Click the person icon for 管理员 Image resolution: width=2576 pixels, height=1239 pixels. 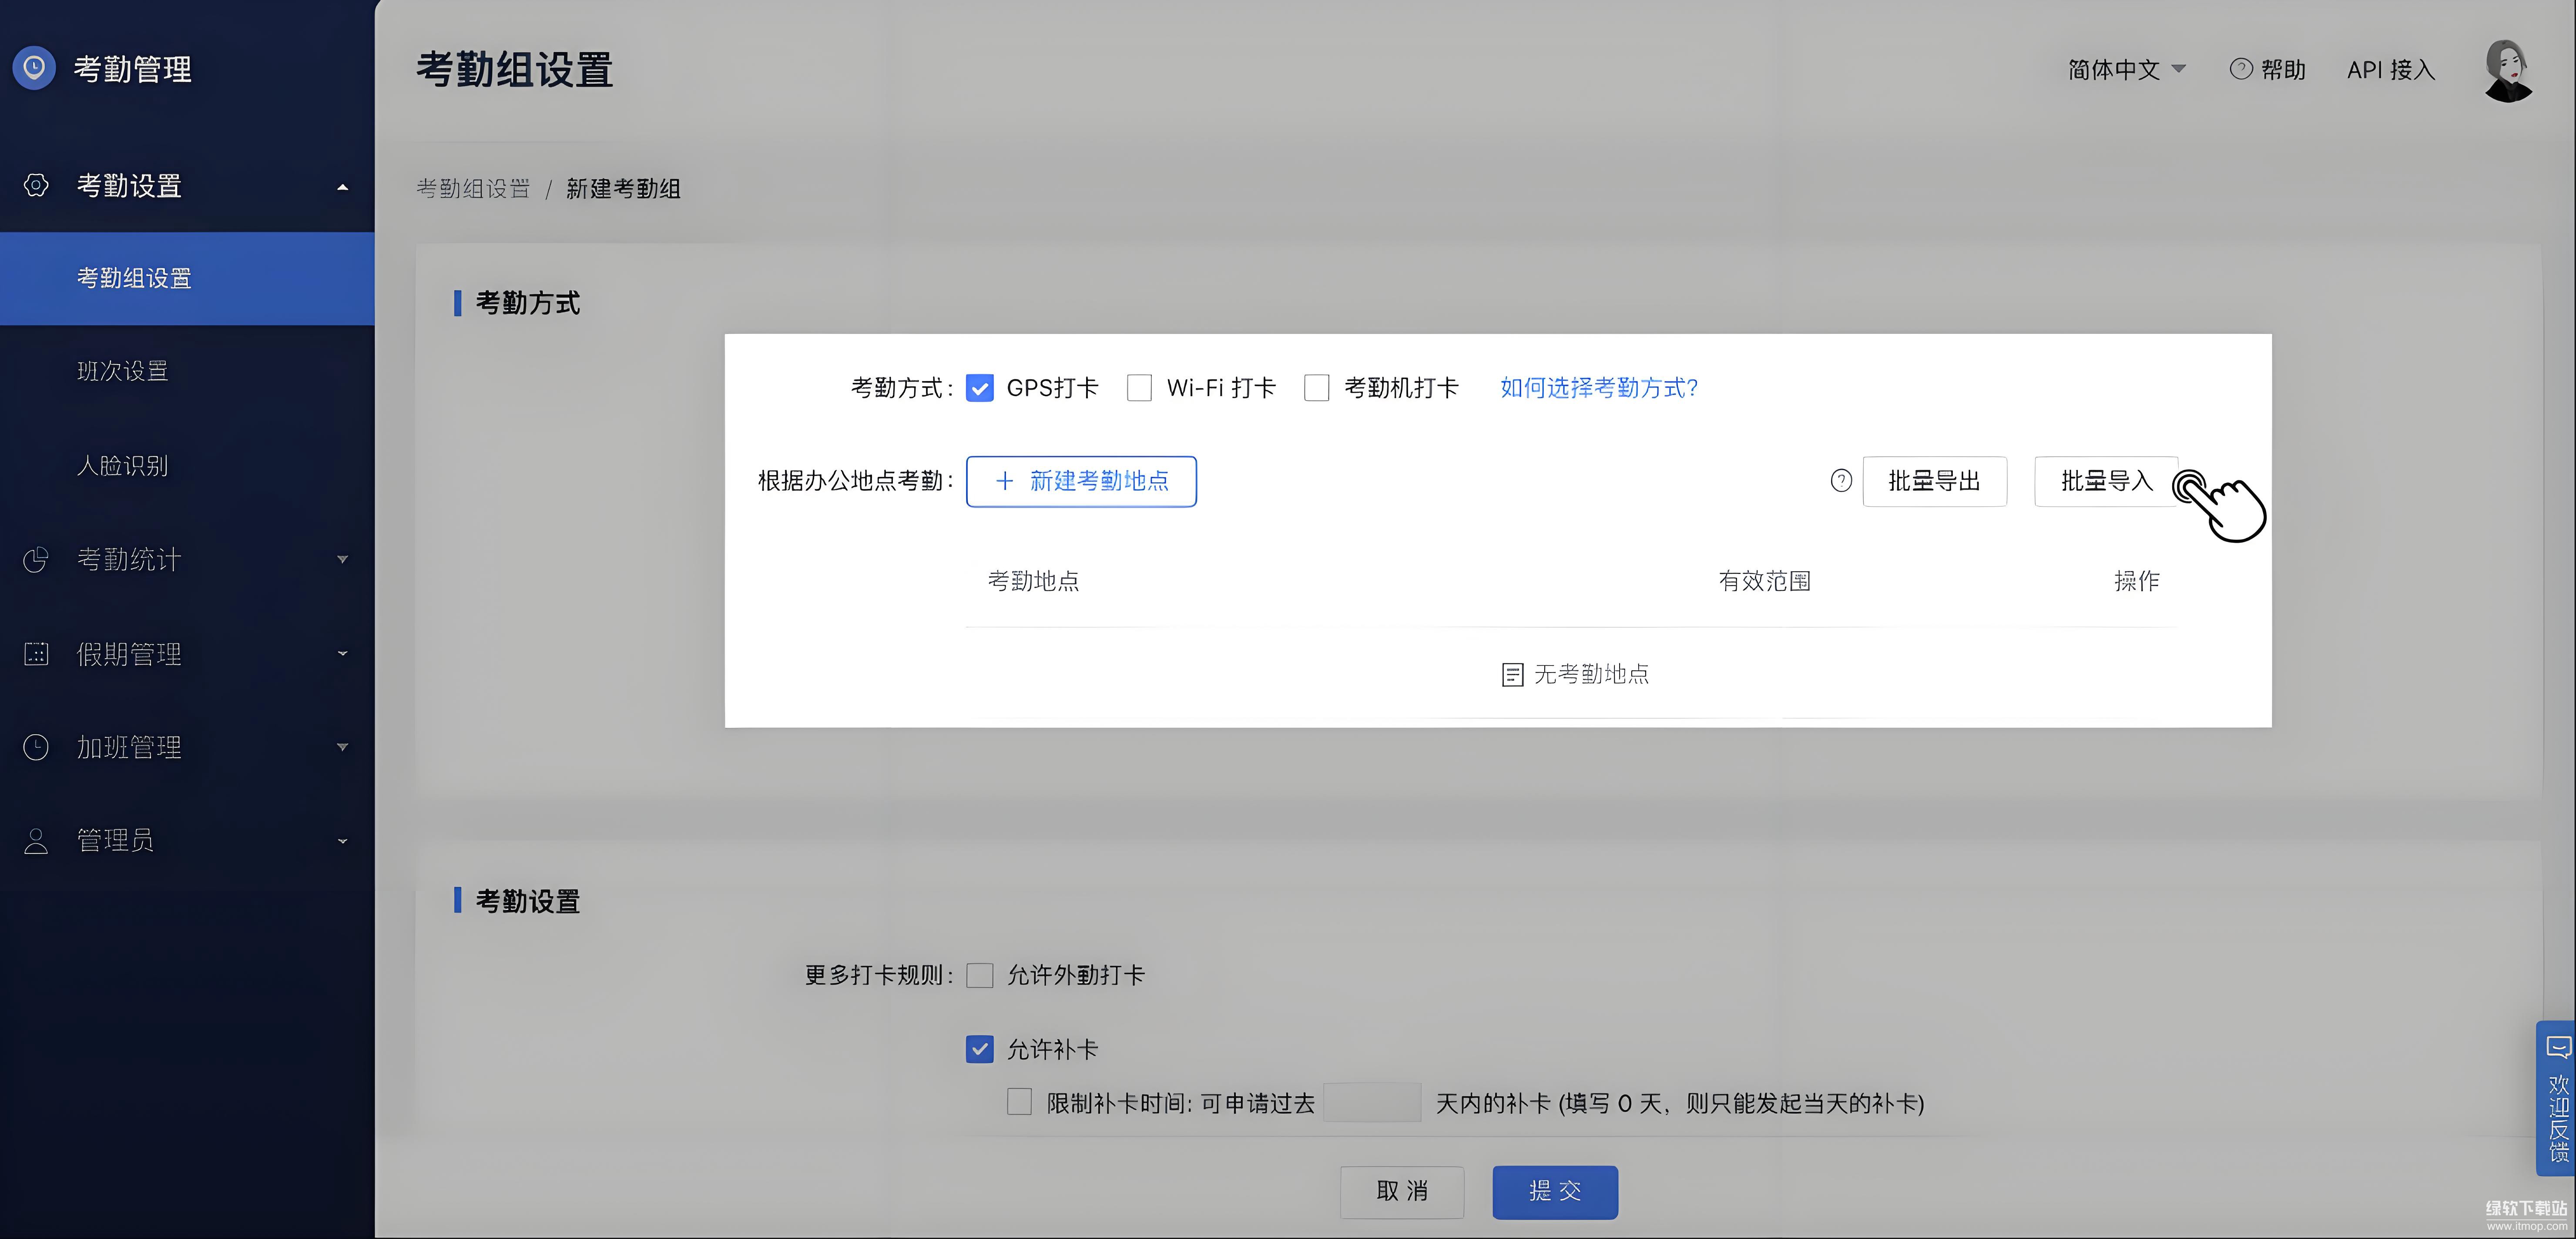pos(36,840)
